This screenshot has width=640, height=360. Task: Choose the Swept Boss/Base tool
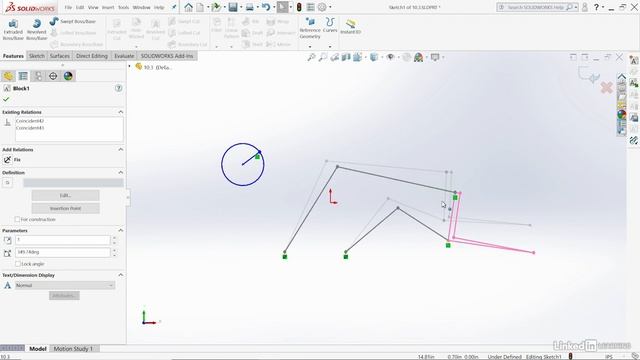click(73, 21)
